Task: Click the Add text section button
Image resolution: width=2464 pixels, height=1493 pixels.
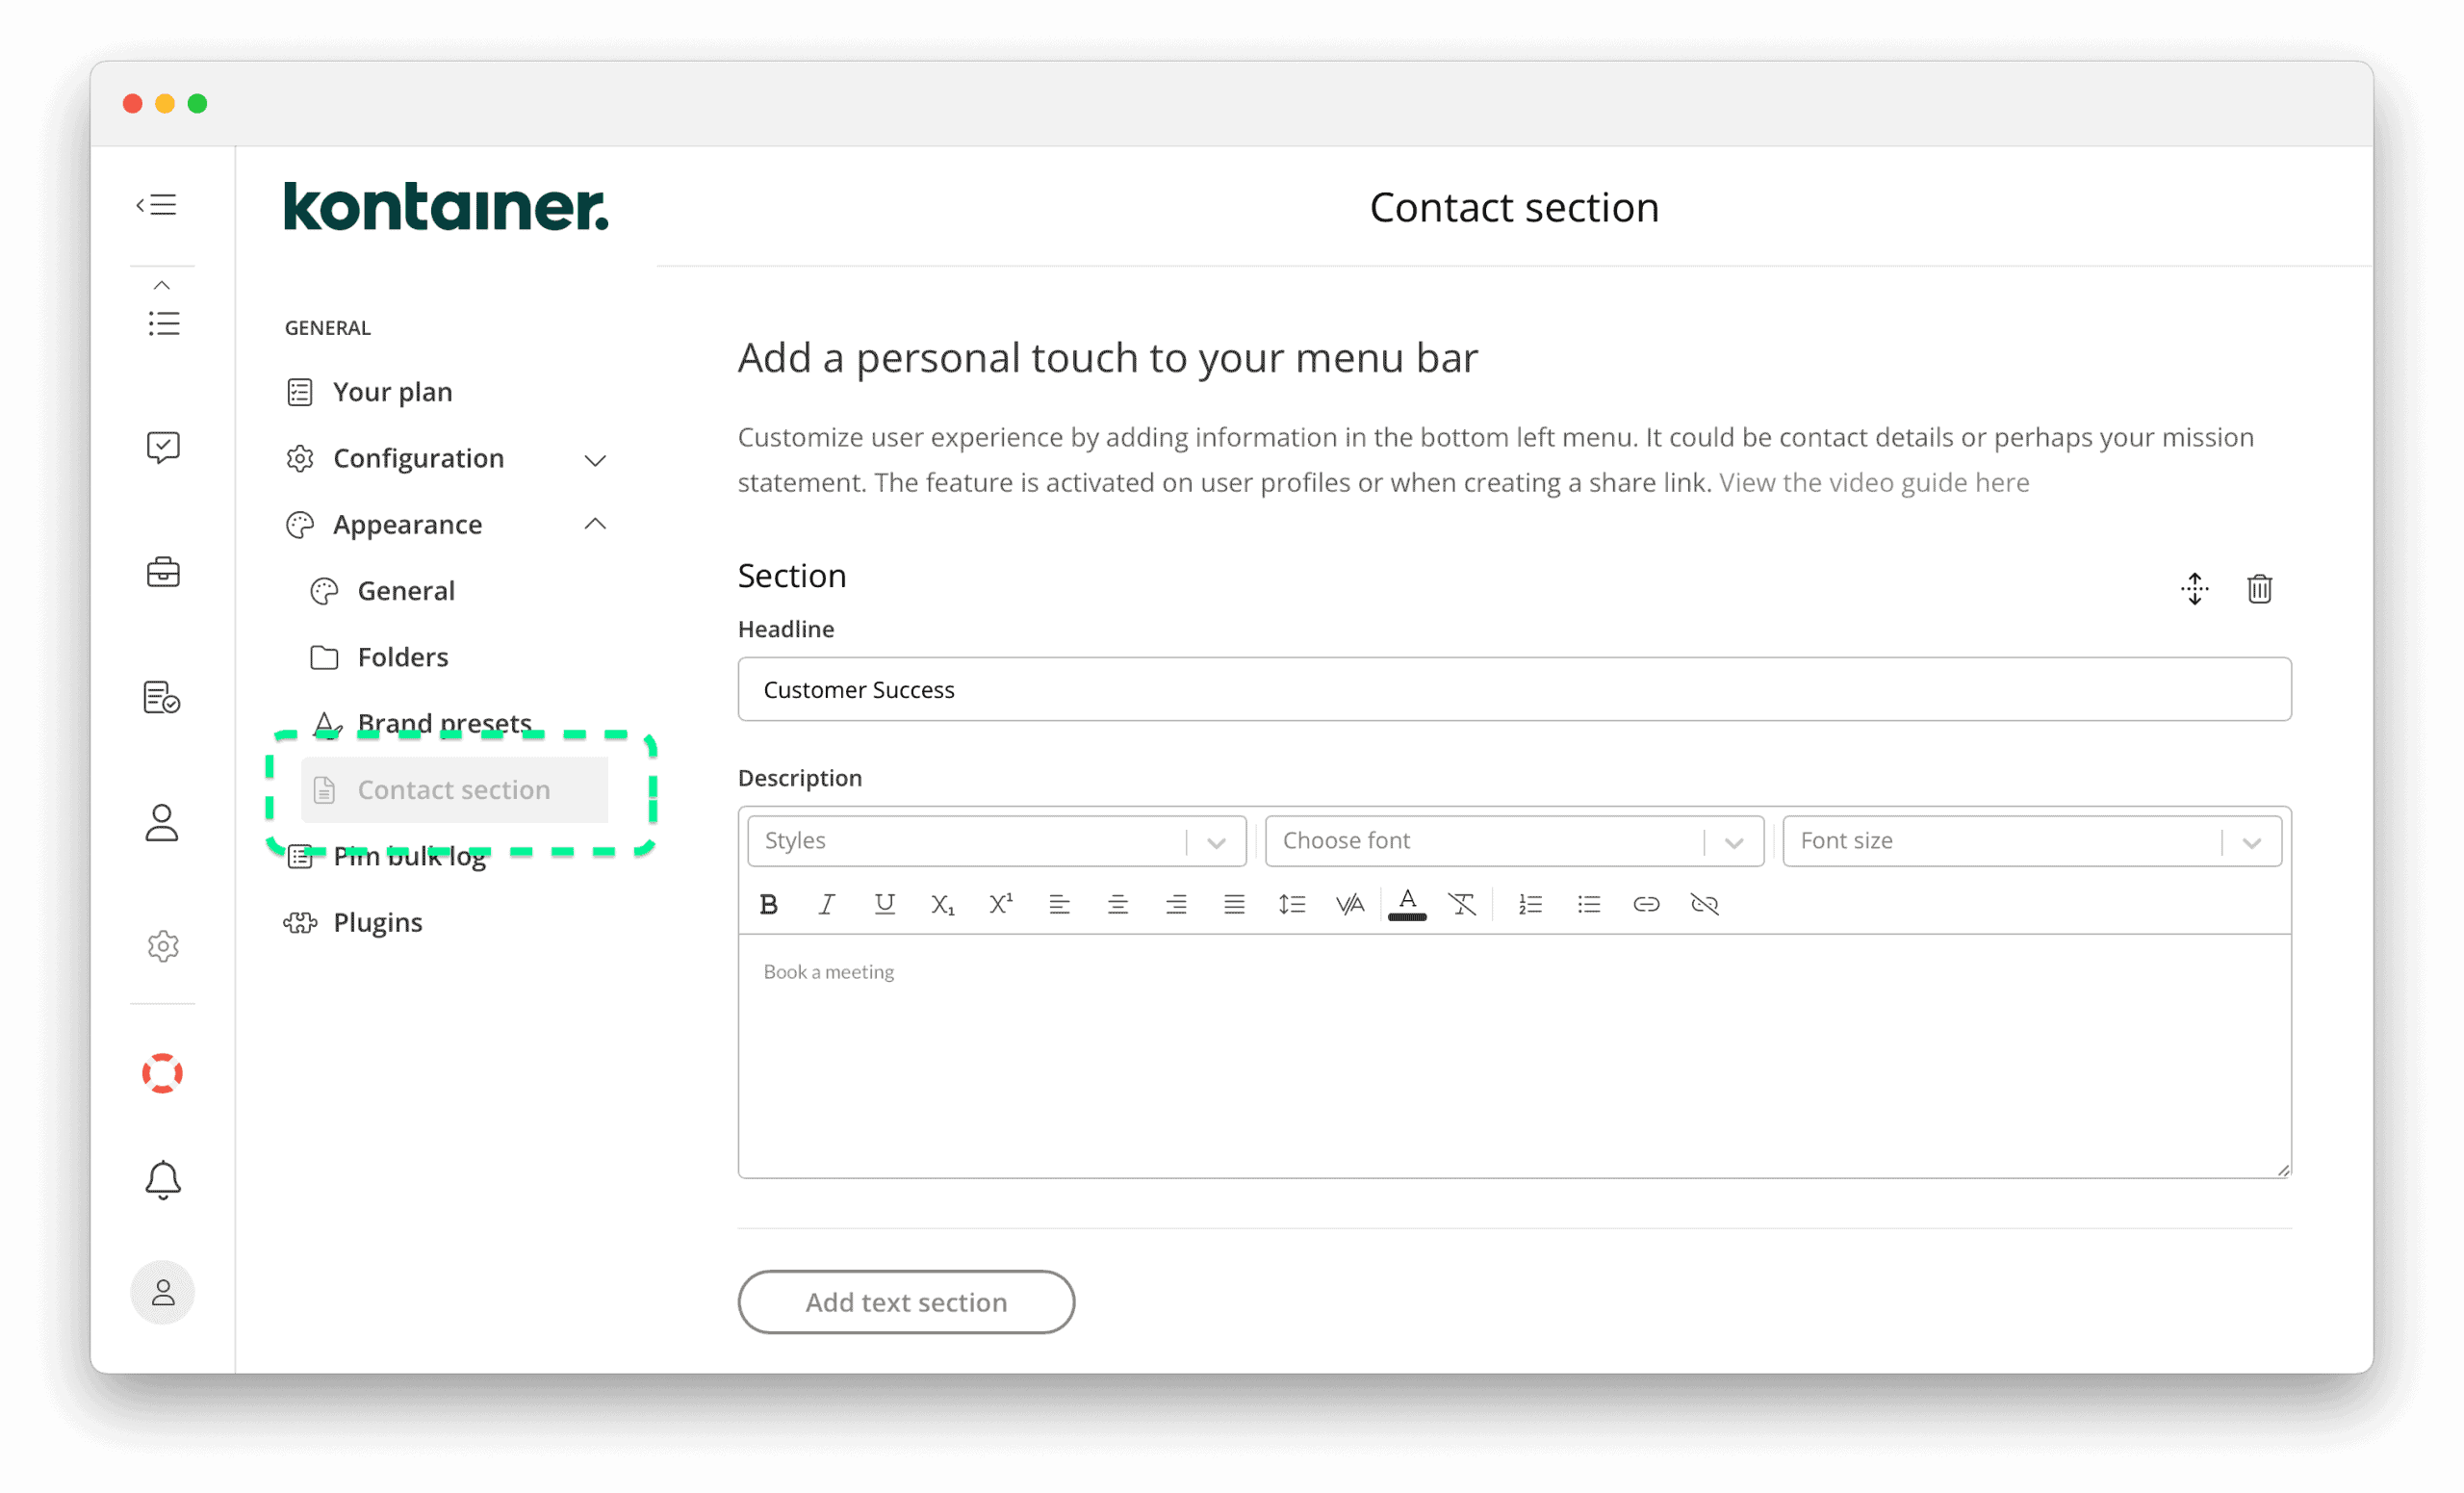Action: click(906, 1302)
